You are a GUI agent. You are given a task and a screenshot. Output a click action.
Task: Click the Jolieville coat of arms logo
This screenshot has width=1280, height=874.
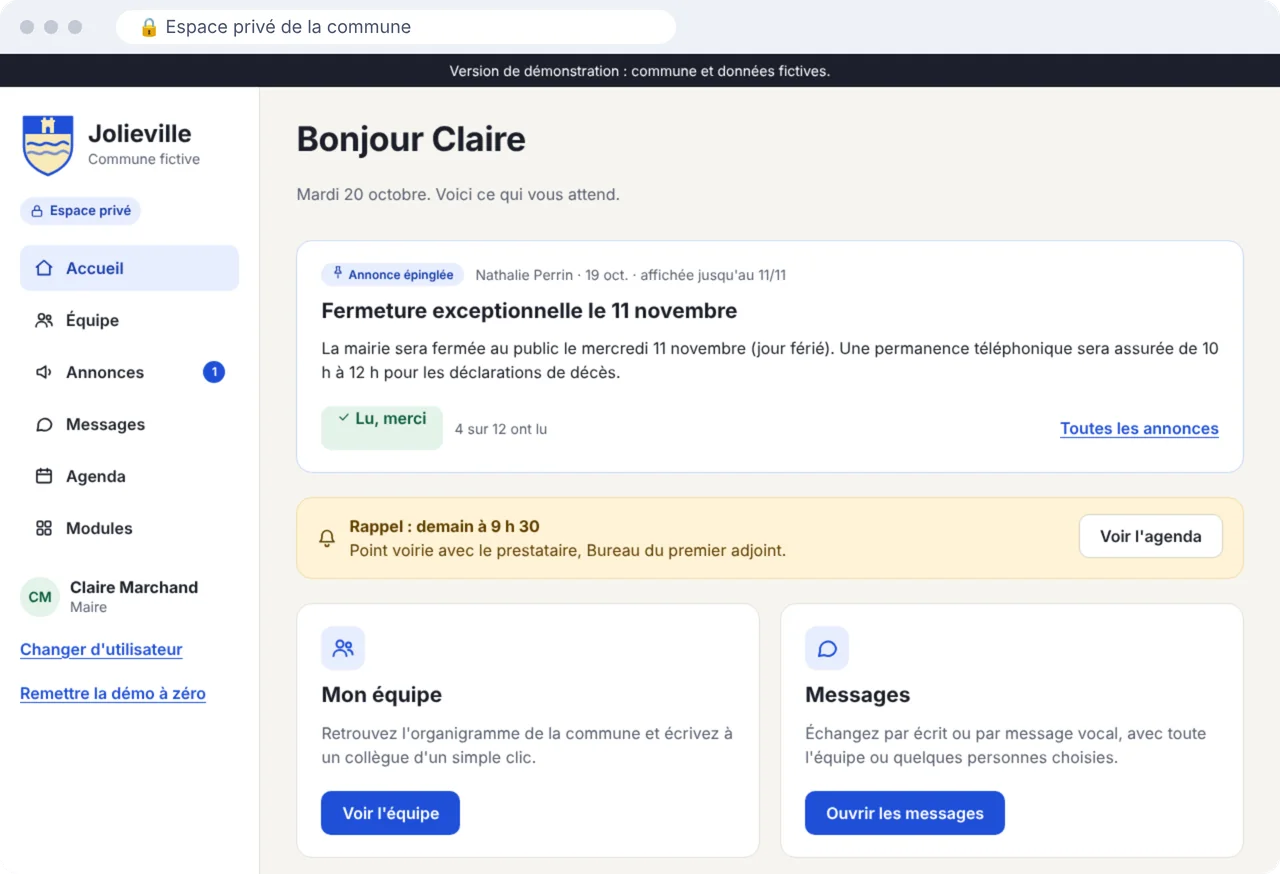(47, 145)
